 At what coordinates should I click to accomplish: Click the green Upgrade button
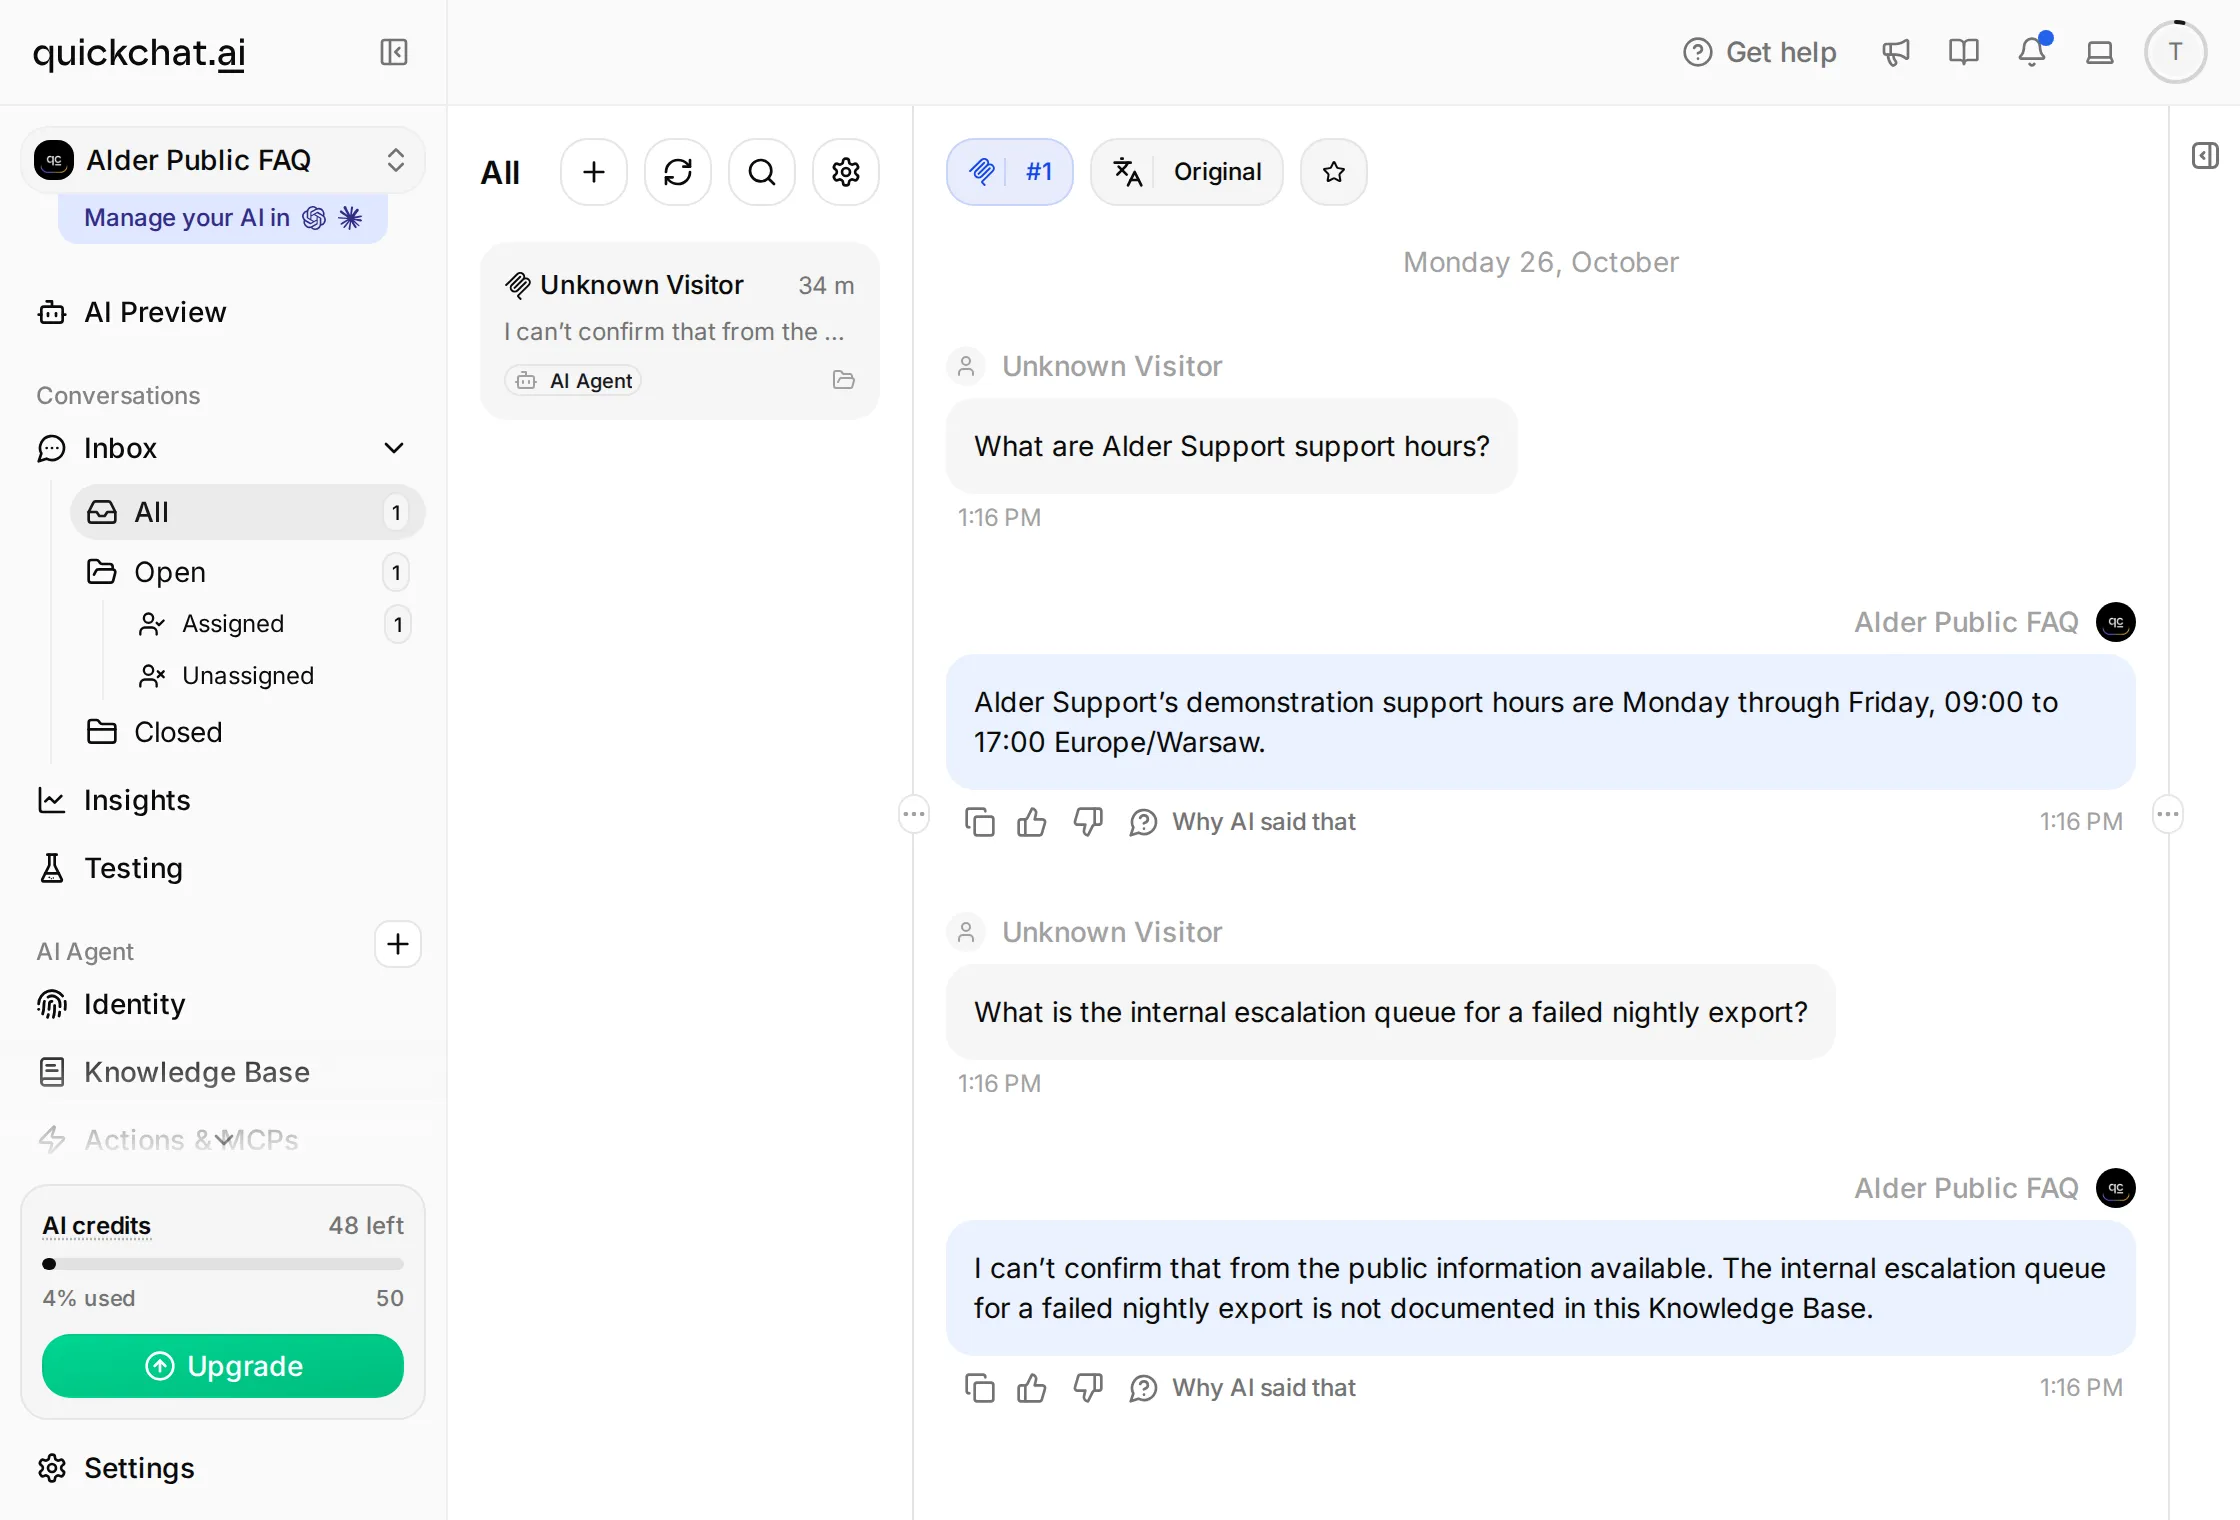tap(223, 1366)
